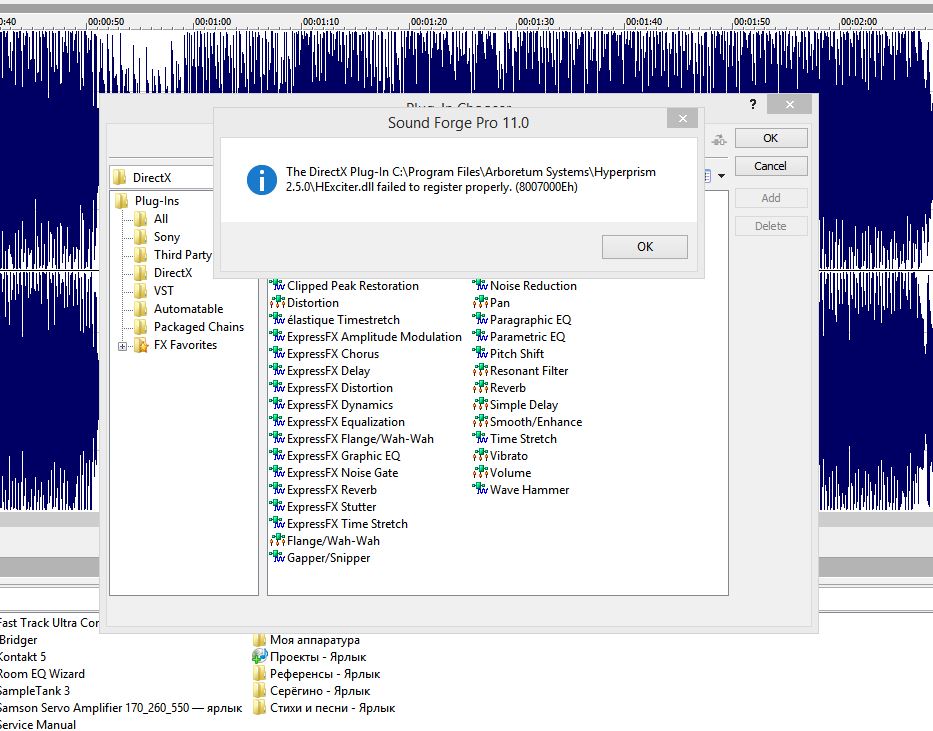Select ExpressFX Dynamics plug-in icon
This screenshot has width=933, height=731.
click(277, 404)
